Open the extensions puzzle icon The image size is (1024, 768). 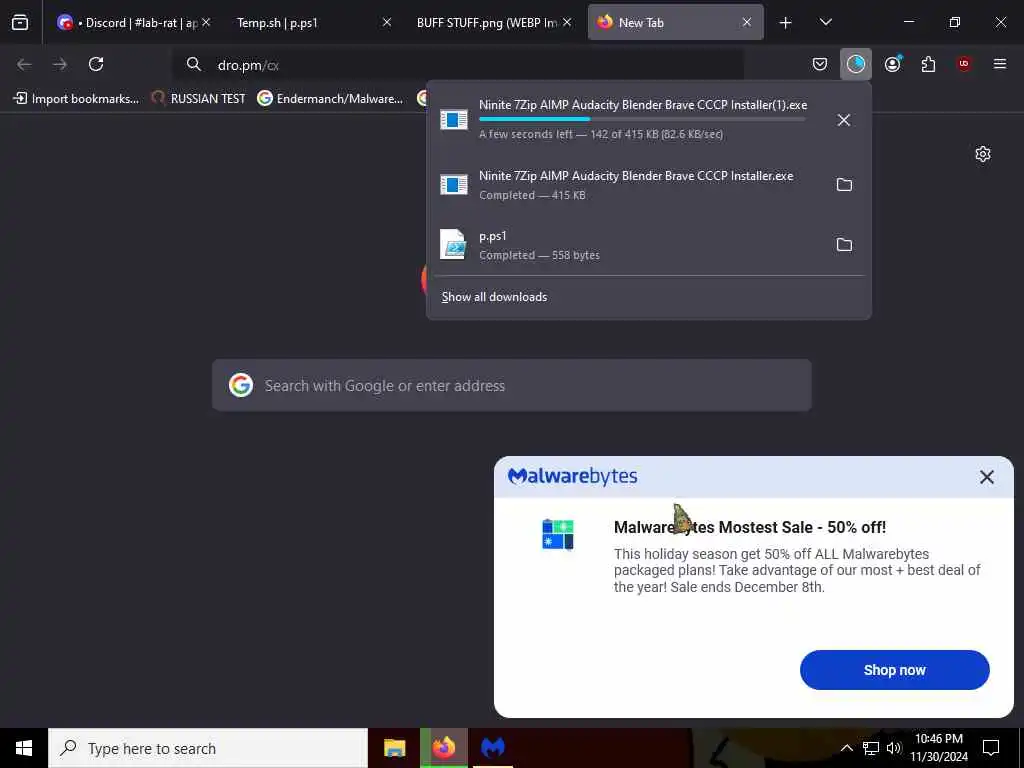click(928, 64)
